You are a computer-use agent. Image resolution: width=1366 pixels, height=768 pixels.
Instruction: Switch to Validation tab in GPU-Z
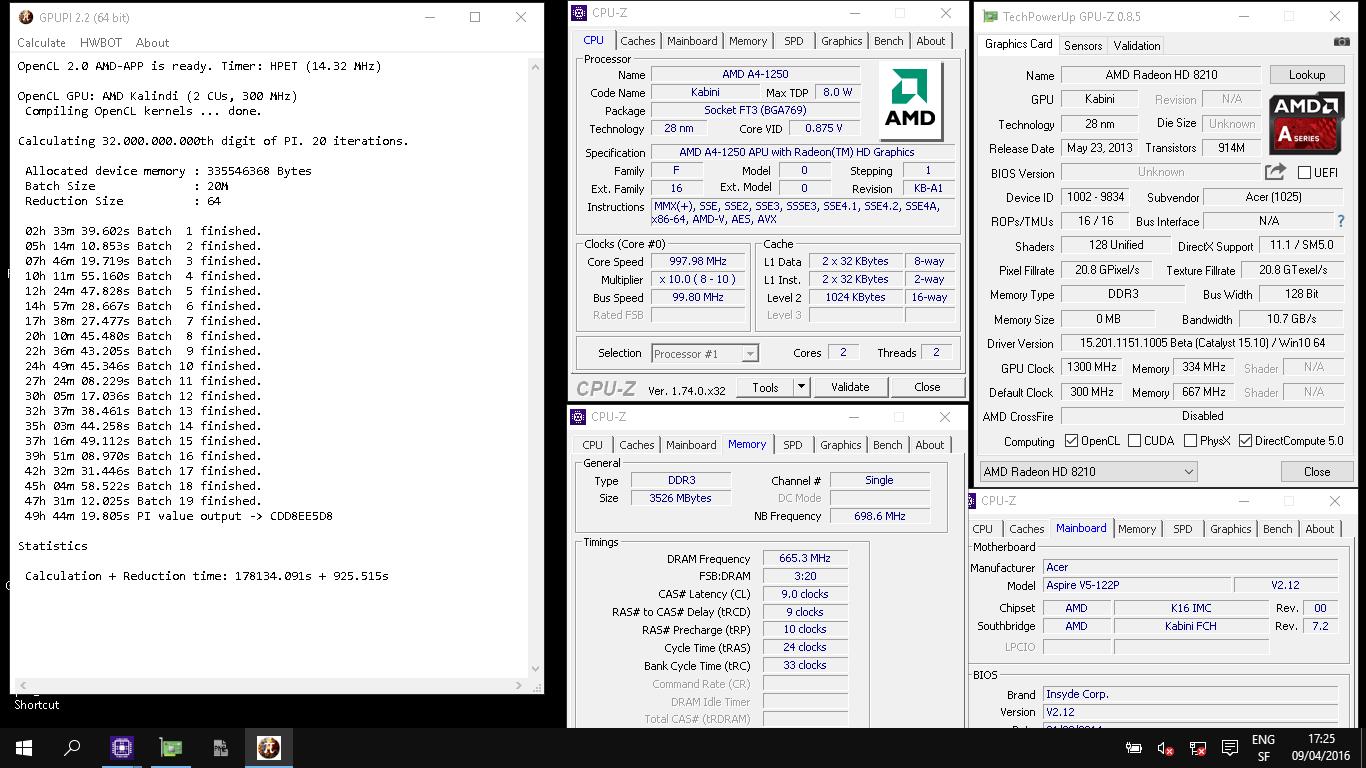coord(1137,46)
